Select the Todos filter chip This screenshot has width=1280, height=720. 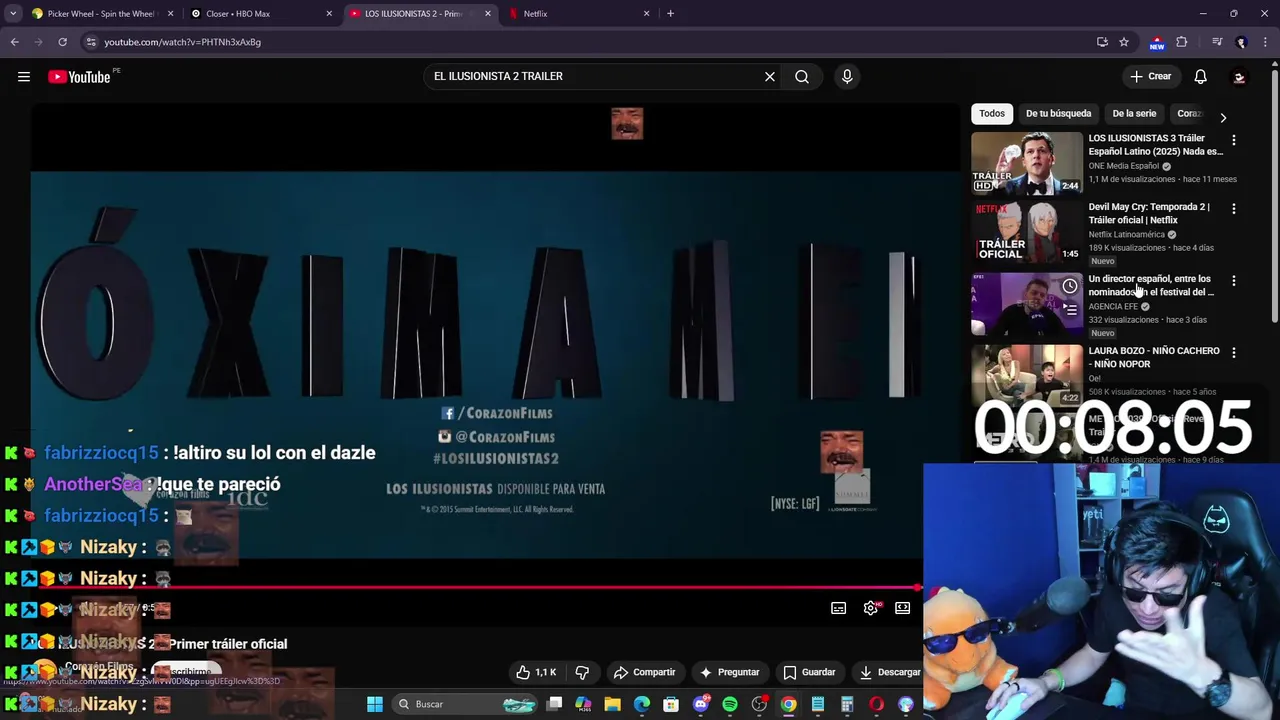(992, 113)
